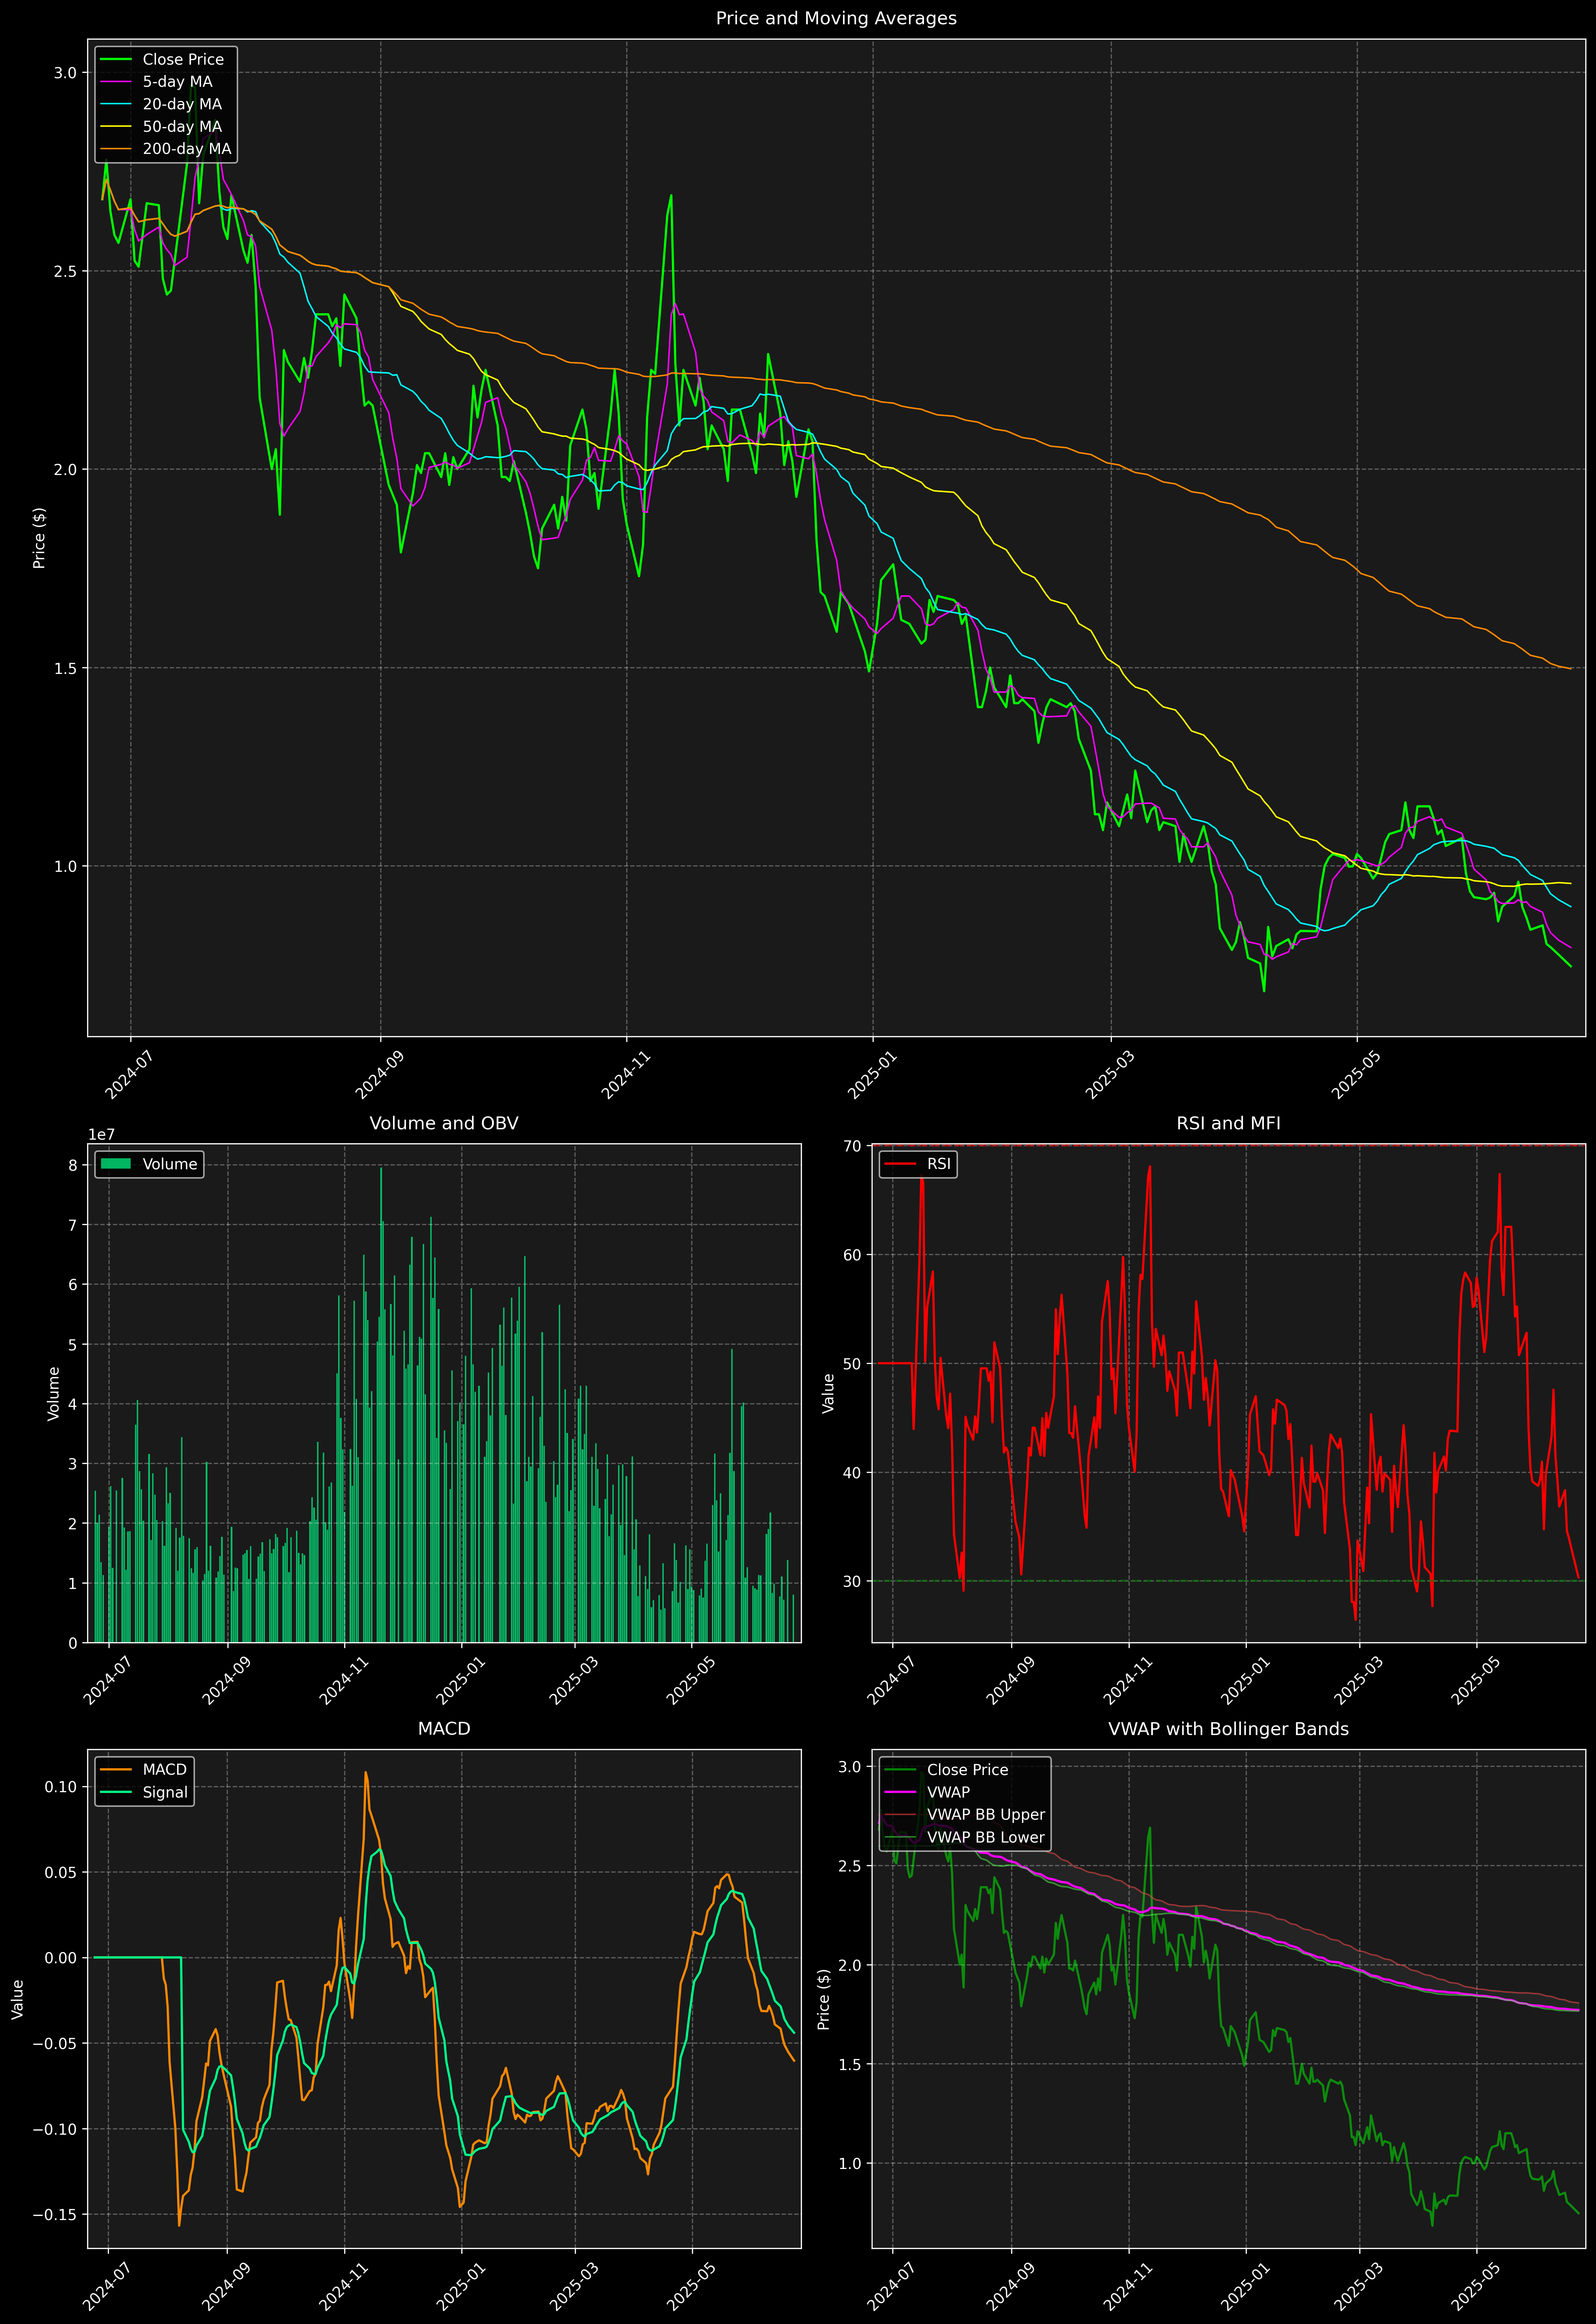Click the "MACD" chart title
This screenshot has height=2324, width=1596.
[444, 1729]
